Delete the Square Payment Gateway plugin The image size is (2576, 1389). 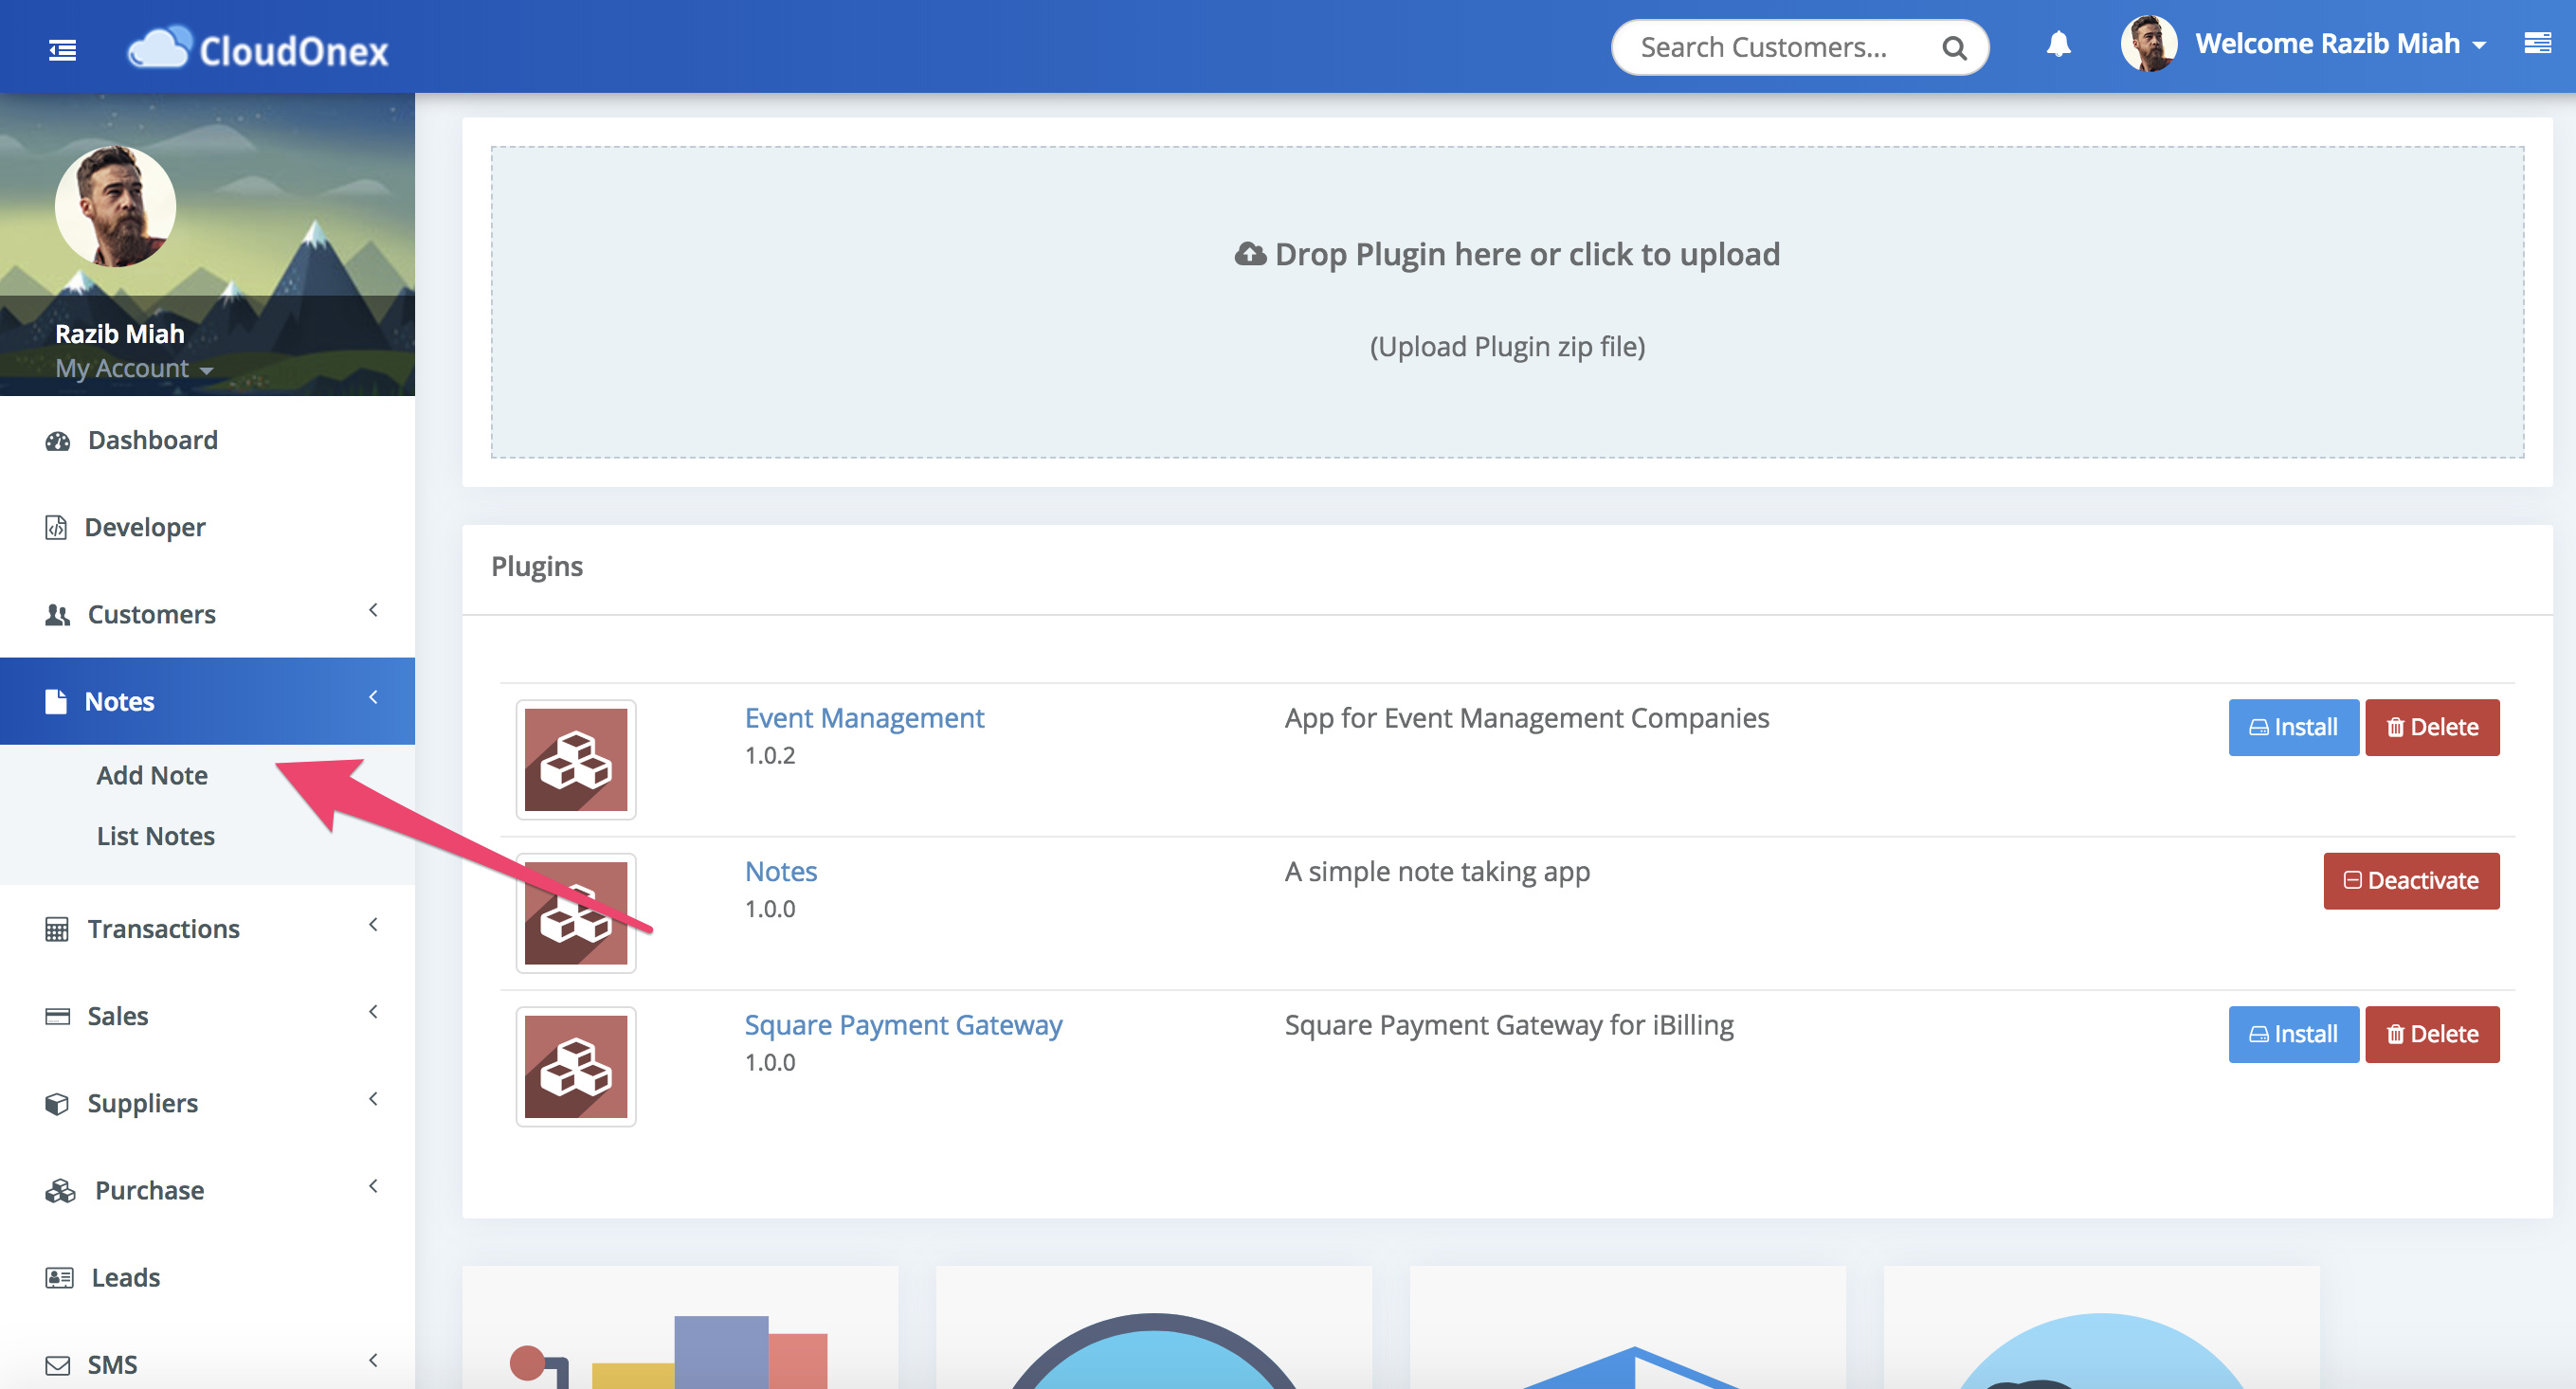click(2432, 1034)
